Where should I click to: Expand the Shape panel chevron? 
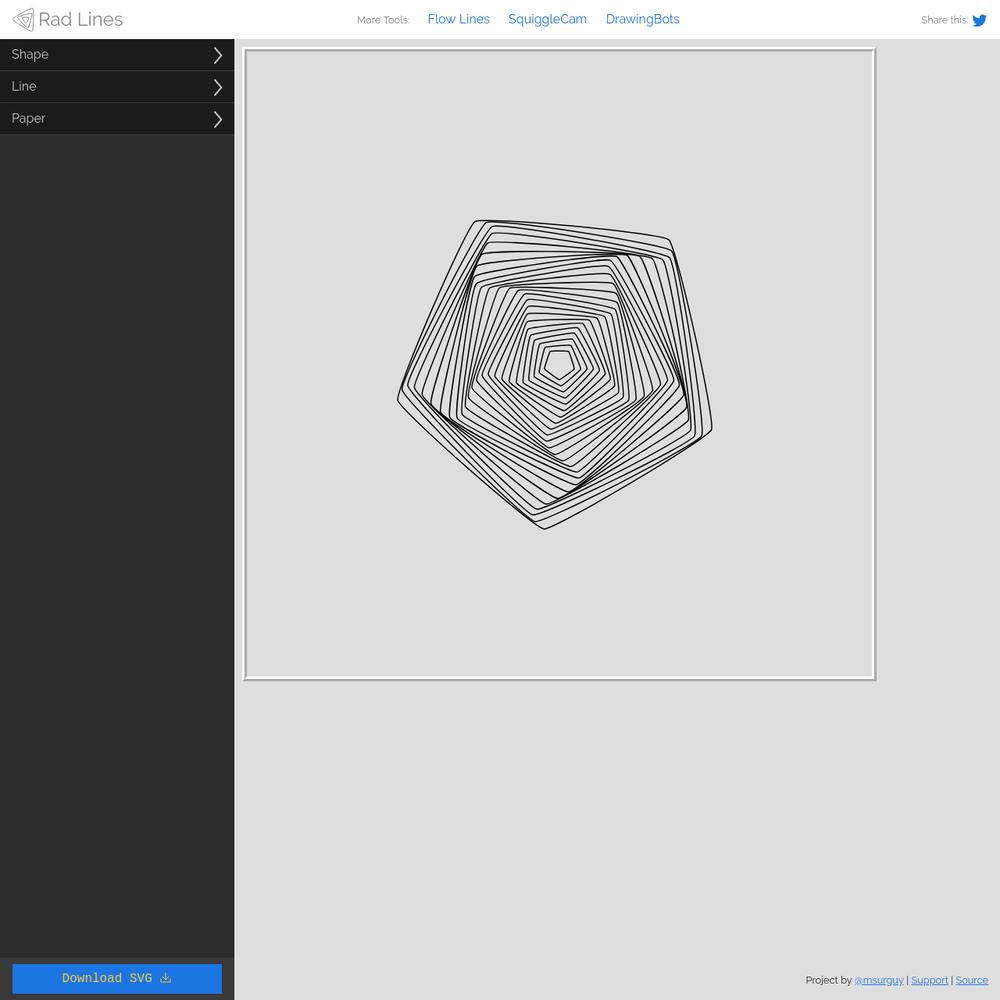pyautogui.click(x=218, y=55)
